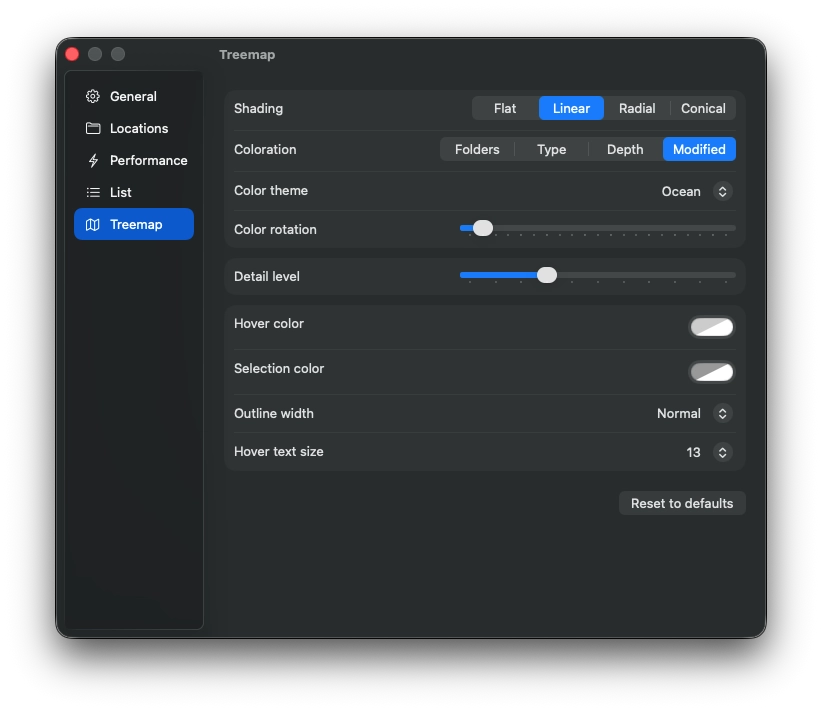This screenshot has width=822, height=712.
Task: Set coloration to Type
Action: click(551, 149)
